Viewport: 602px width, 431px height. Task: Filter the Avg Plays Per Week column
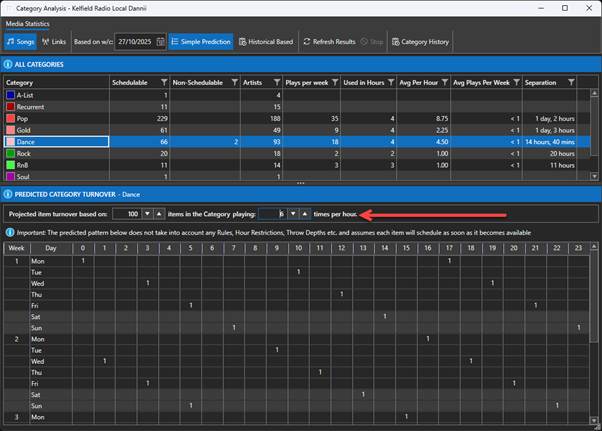[516, 83]
